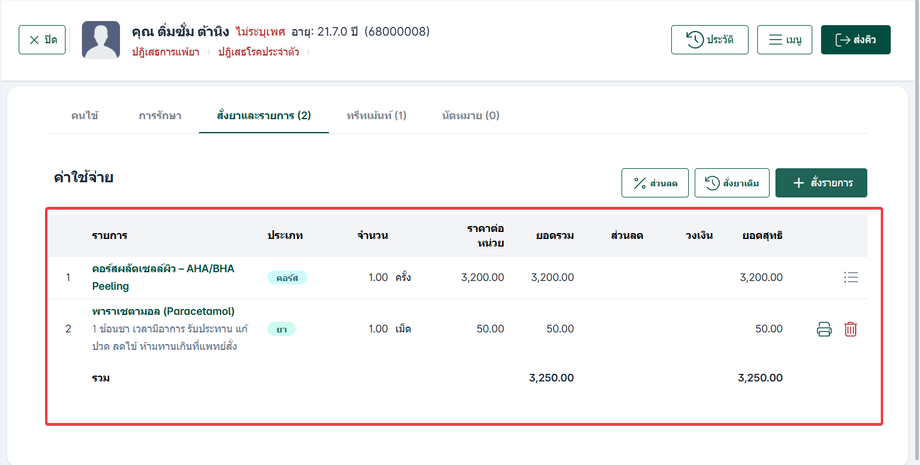920x465 pixels.
Task: Open the ทรีทเมนท์ (1) tab
Action: click(x=376, y=116)
